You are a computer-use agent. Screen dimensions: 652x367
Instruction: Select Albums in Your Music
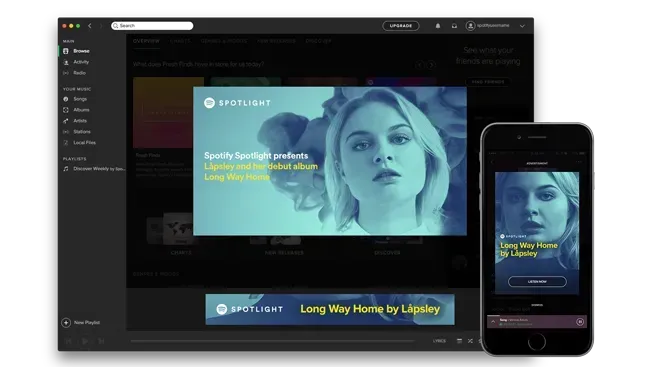coord(81,110)
